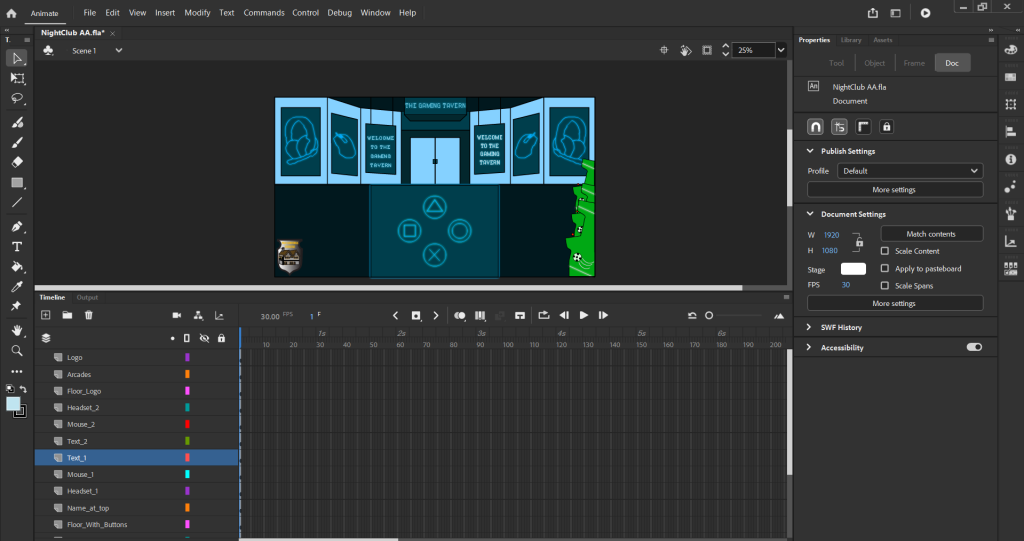Open the publish Profile dropdown
Image resolution: width=1024 pixels, height=541 pixels.
[909, 171]
